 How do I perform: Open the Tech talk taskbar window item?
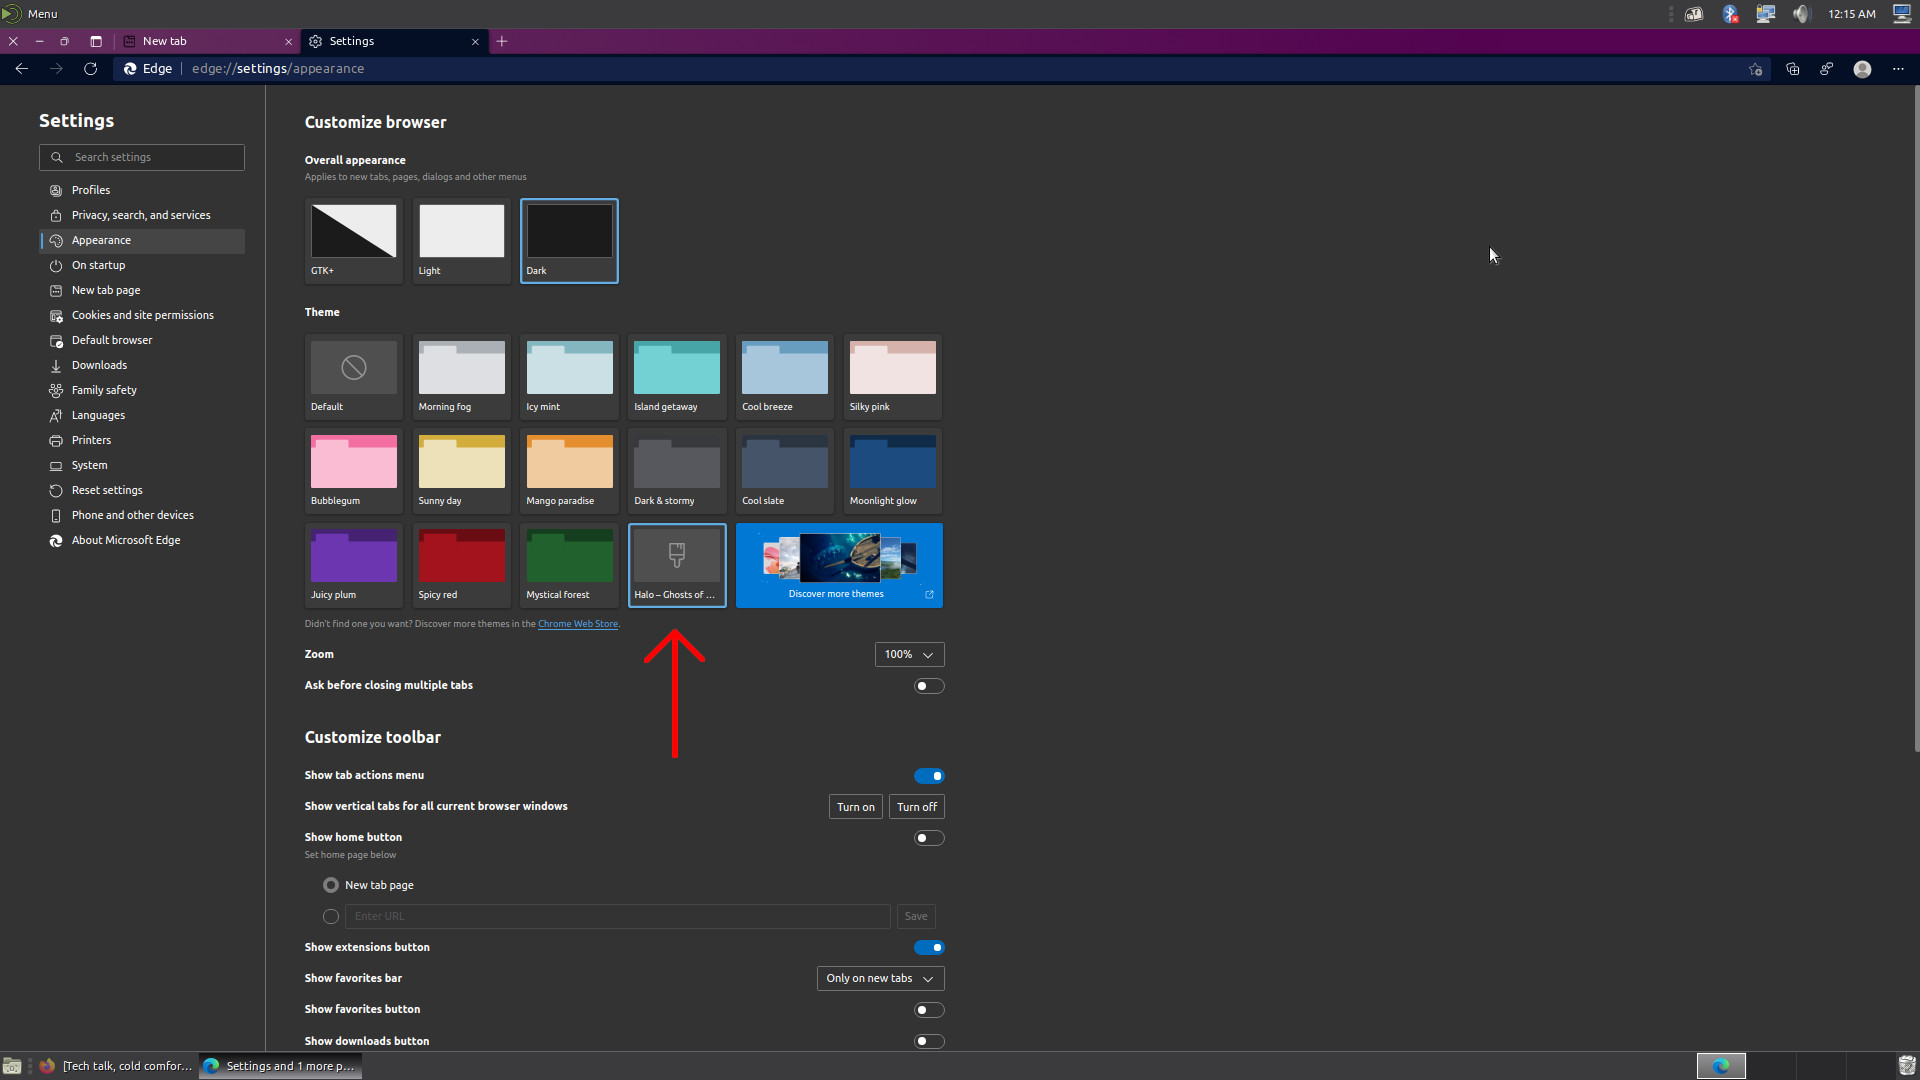pyautogui.click(x=117, y=1066)
